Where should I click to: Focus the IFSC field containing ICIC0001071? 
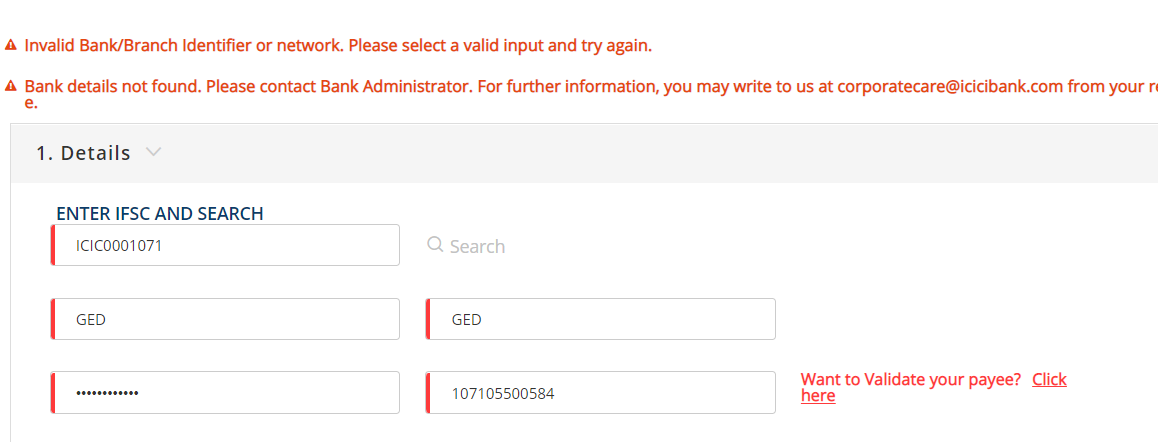(x=225, y=245)
